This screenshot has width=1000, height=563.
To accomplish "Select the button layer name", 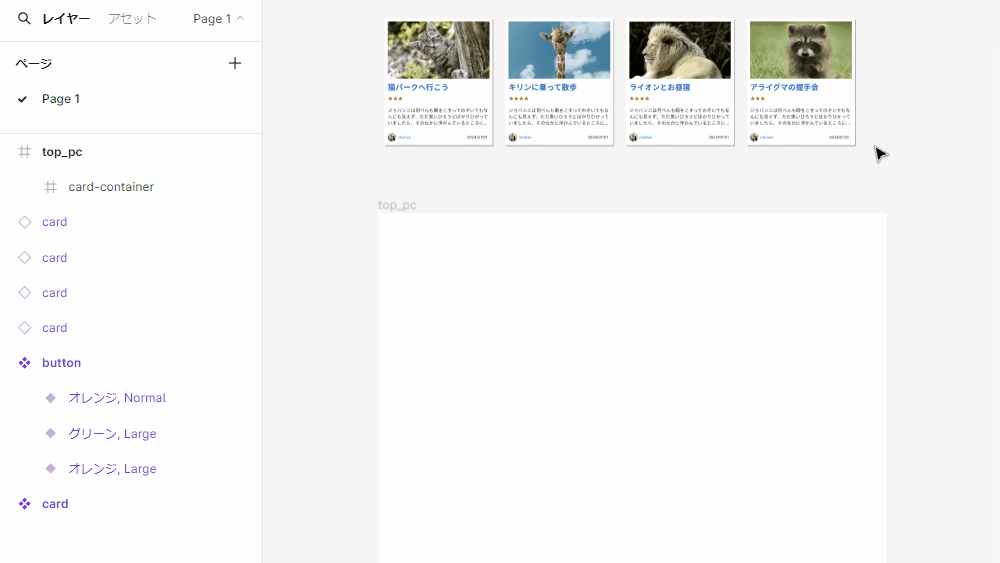I will 61,363.
